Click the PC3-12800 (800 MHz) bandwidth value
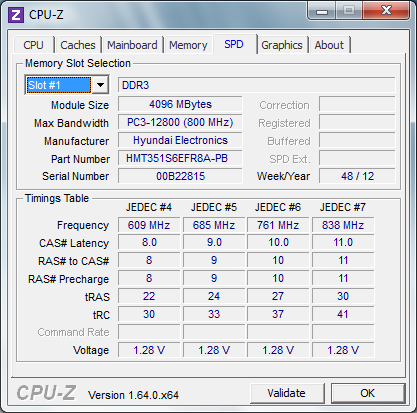 click(x=180, y=122)
